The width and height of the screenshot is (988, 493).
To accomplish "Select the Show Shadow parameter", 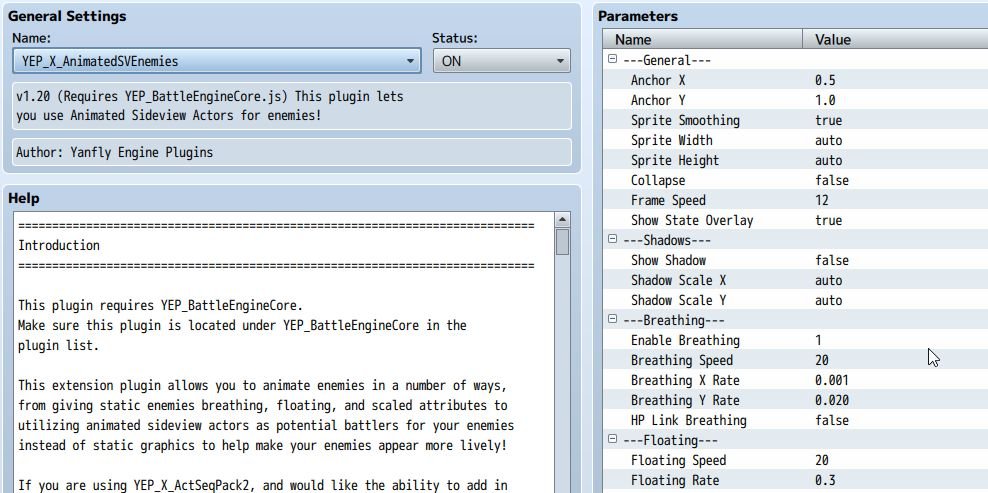I will coord(795,260).
